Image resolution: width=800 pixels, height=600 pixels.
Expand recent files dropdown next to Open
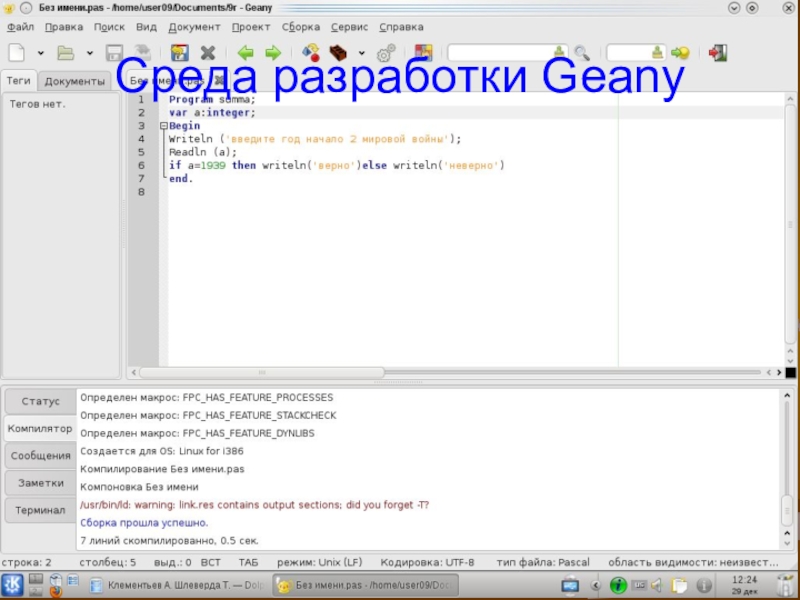click(x=89, y=53)
